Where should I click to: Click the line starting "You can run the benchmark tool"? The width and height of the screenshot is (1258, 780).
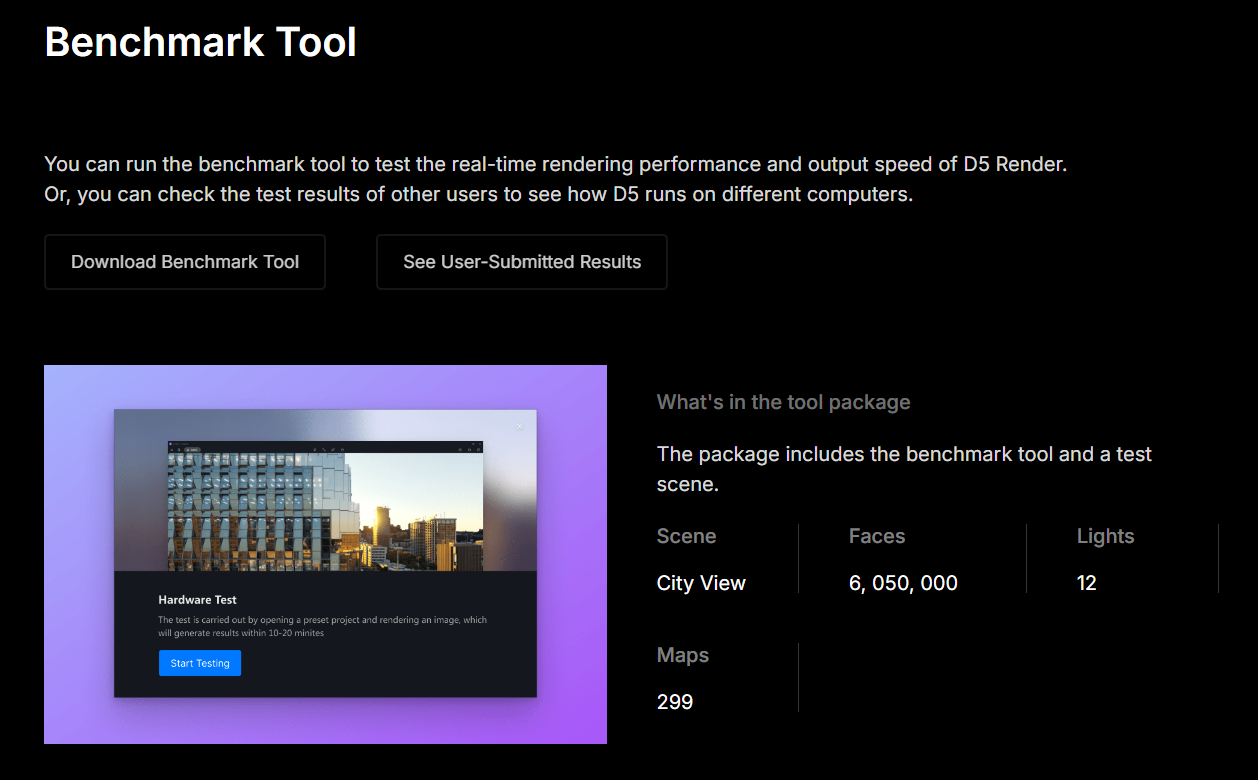pyautogui.click(x=556, y=164)
